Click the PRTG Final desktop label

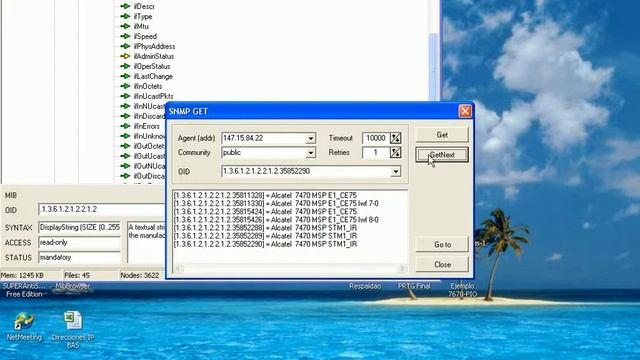[414, 286]
